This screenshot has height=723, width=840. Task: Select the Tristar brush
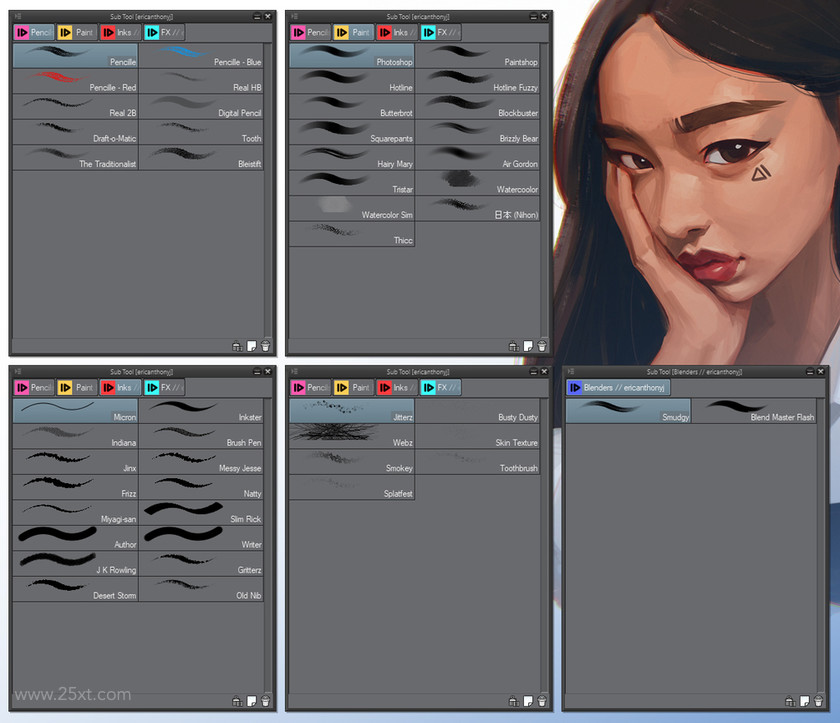pos(351,183)
